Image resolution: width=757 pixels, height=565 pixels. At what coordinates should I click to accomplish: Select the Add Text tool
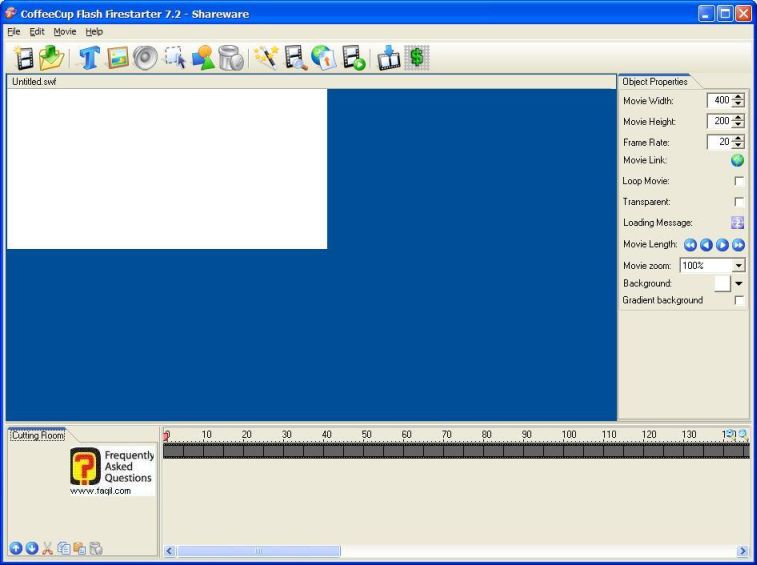(90, 58)
